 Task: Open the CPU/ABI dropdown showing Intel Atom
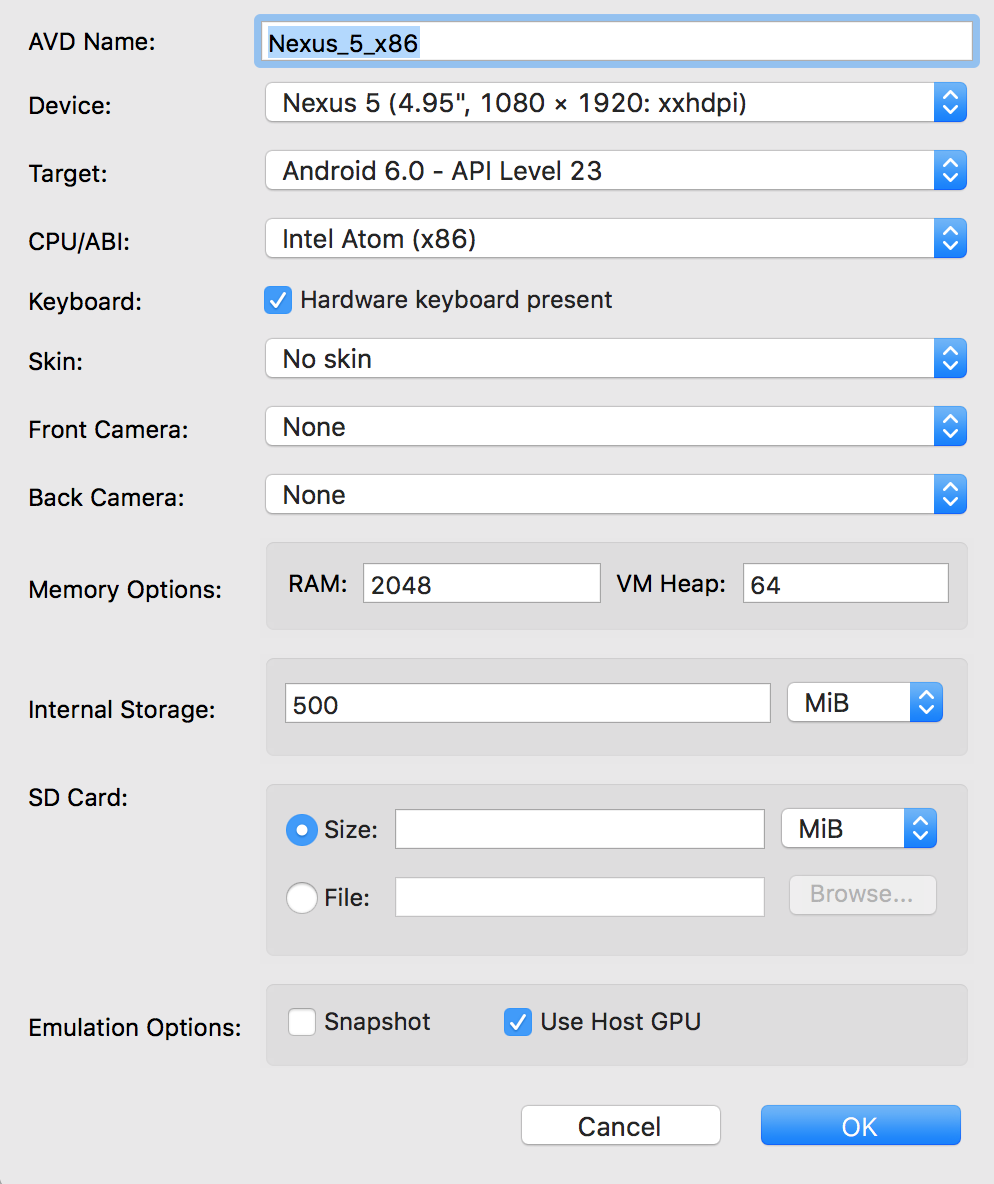(616, 239)
